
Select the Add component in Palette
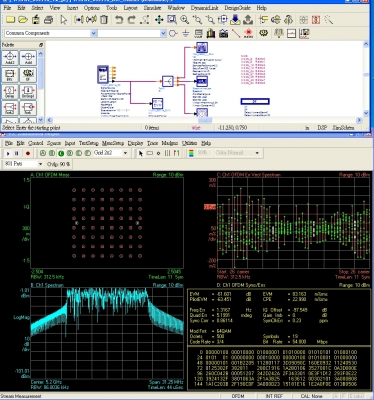pos(28,58)
